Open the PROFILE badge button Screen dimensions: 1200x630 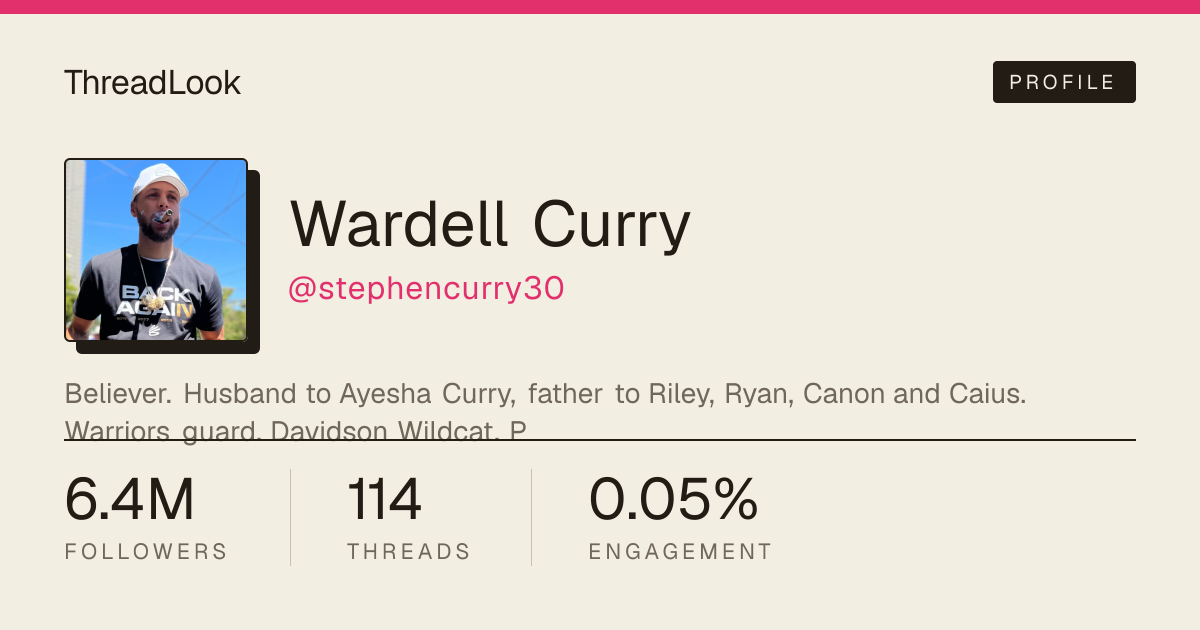coord(1064,82)
